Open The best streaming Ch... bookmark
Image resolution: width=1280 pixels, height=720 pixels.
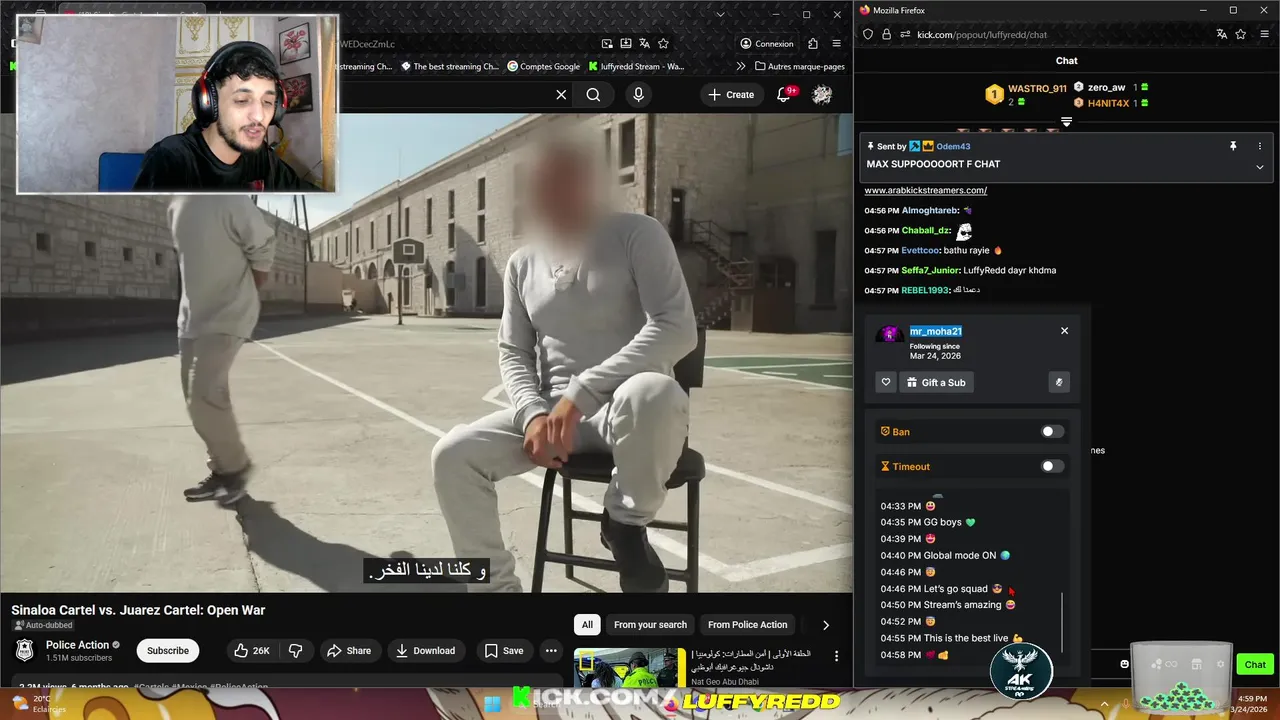tap(449, 67)
